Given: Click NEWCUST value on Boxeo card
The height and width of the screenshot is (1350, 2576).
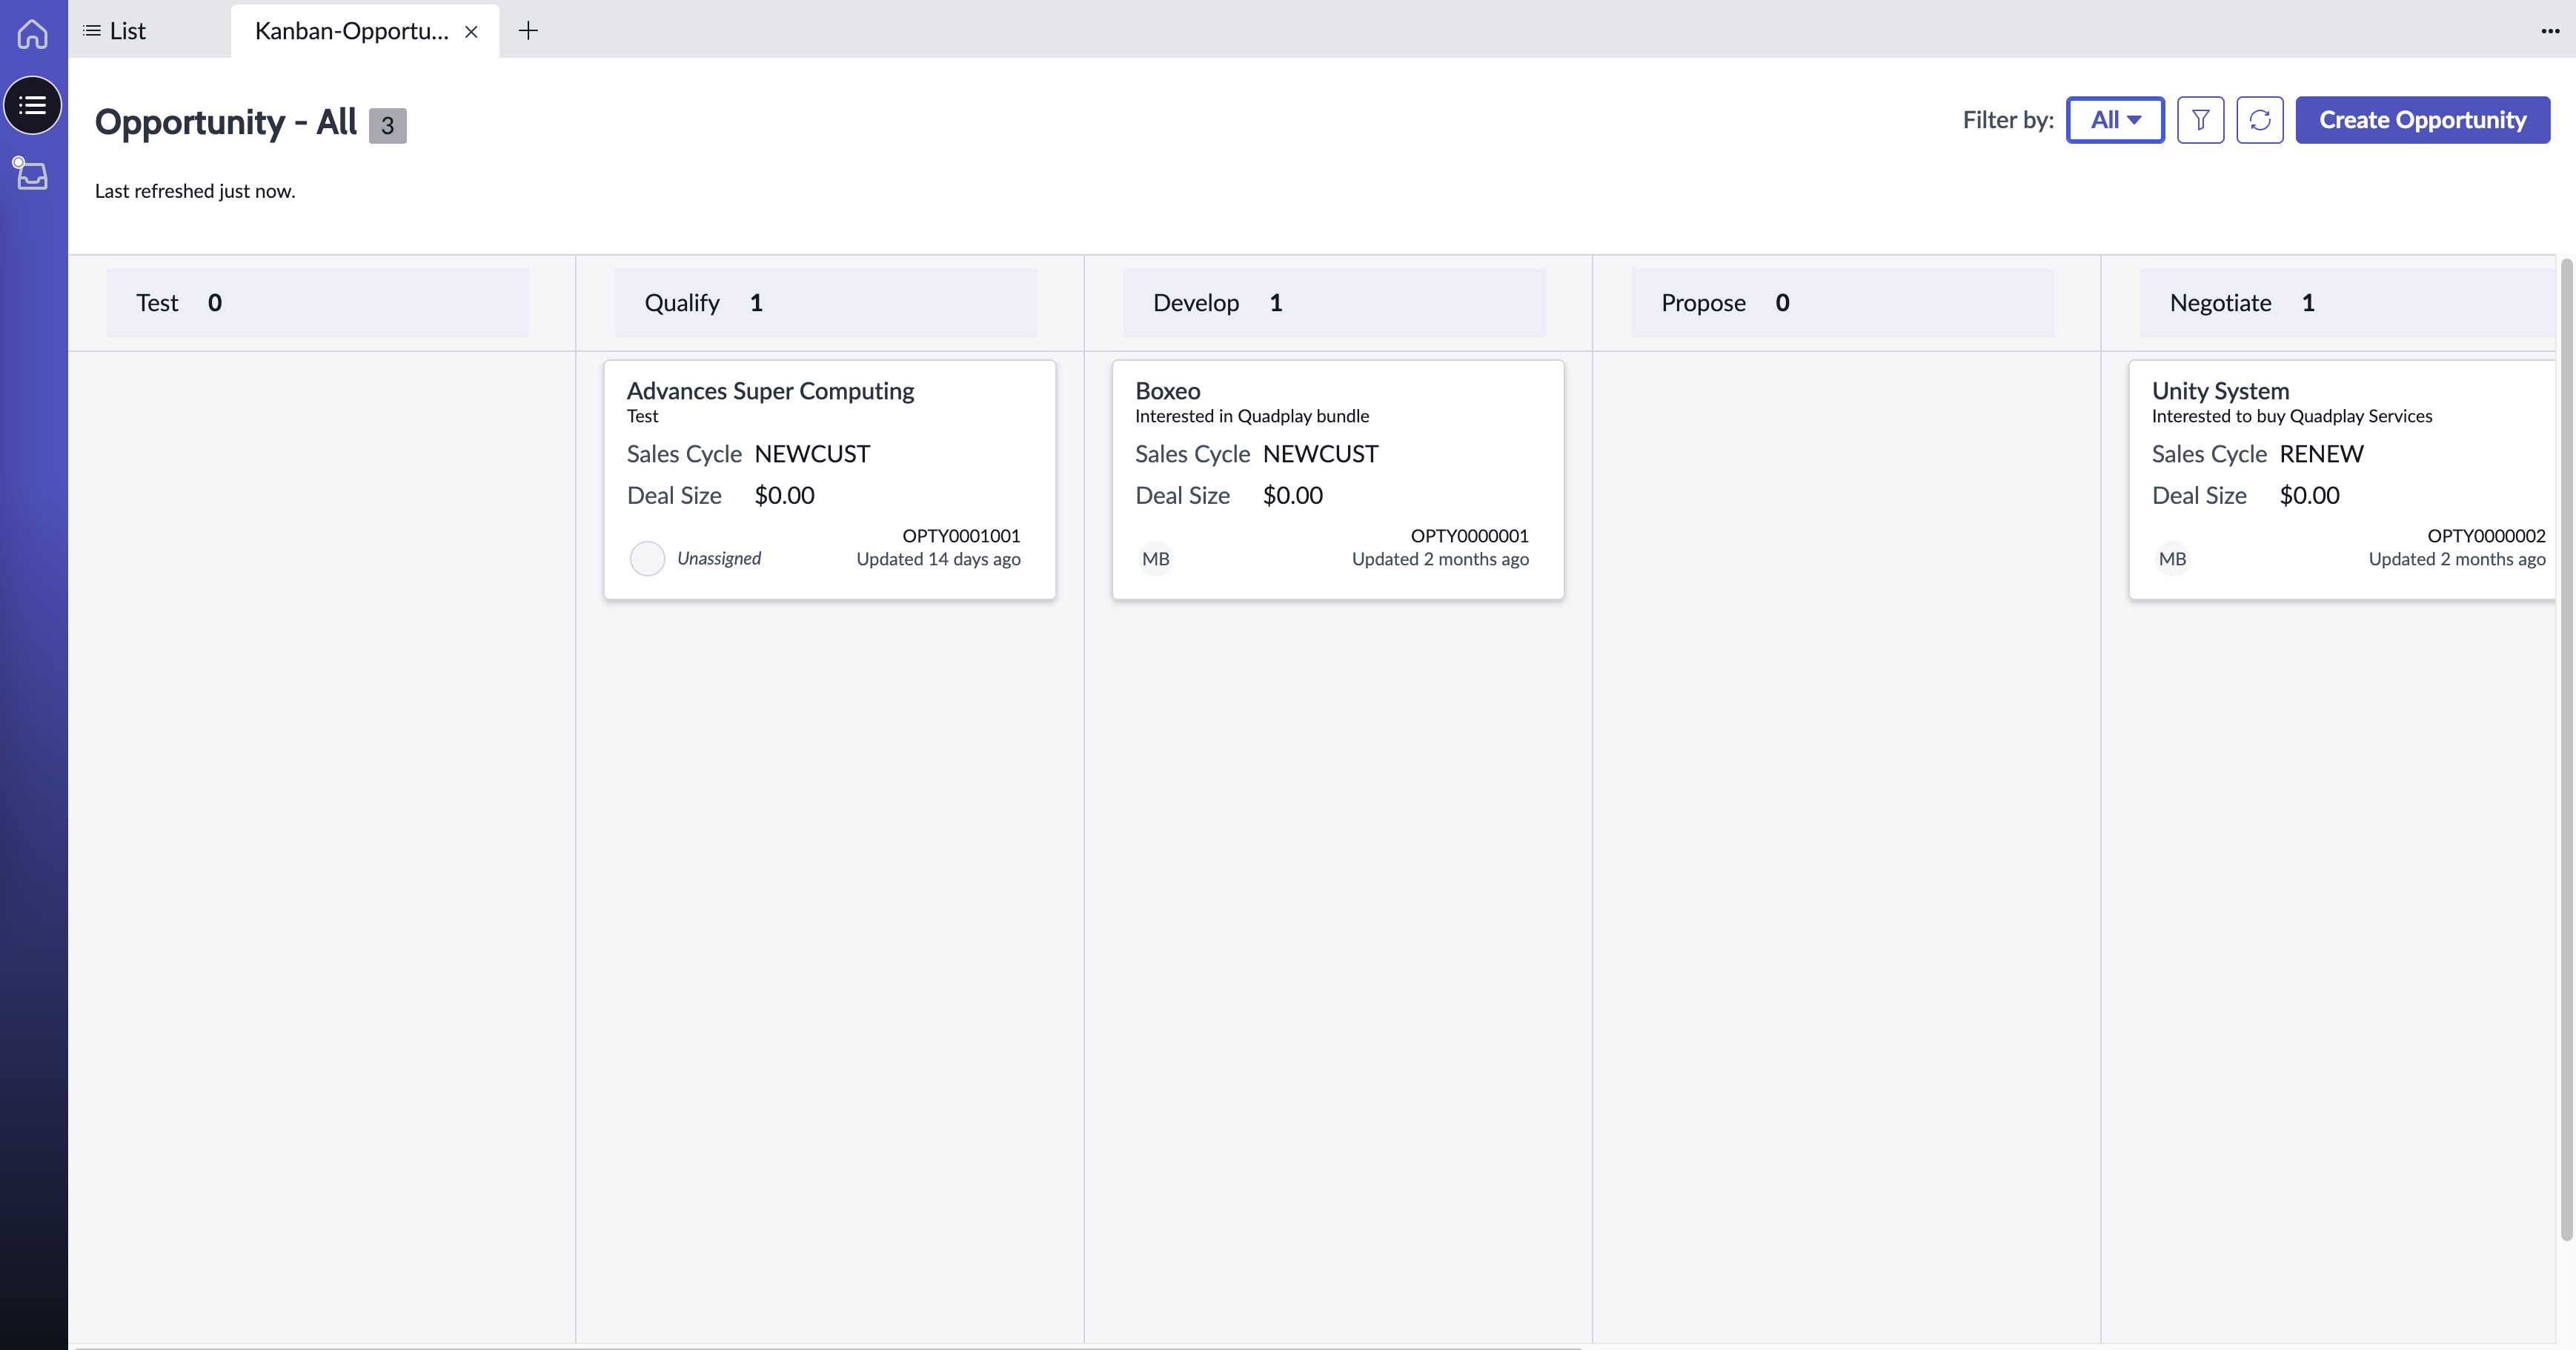Looking at the screenshot, I should tap(1320, 454).
